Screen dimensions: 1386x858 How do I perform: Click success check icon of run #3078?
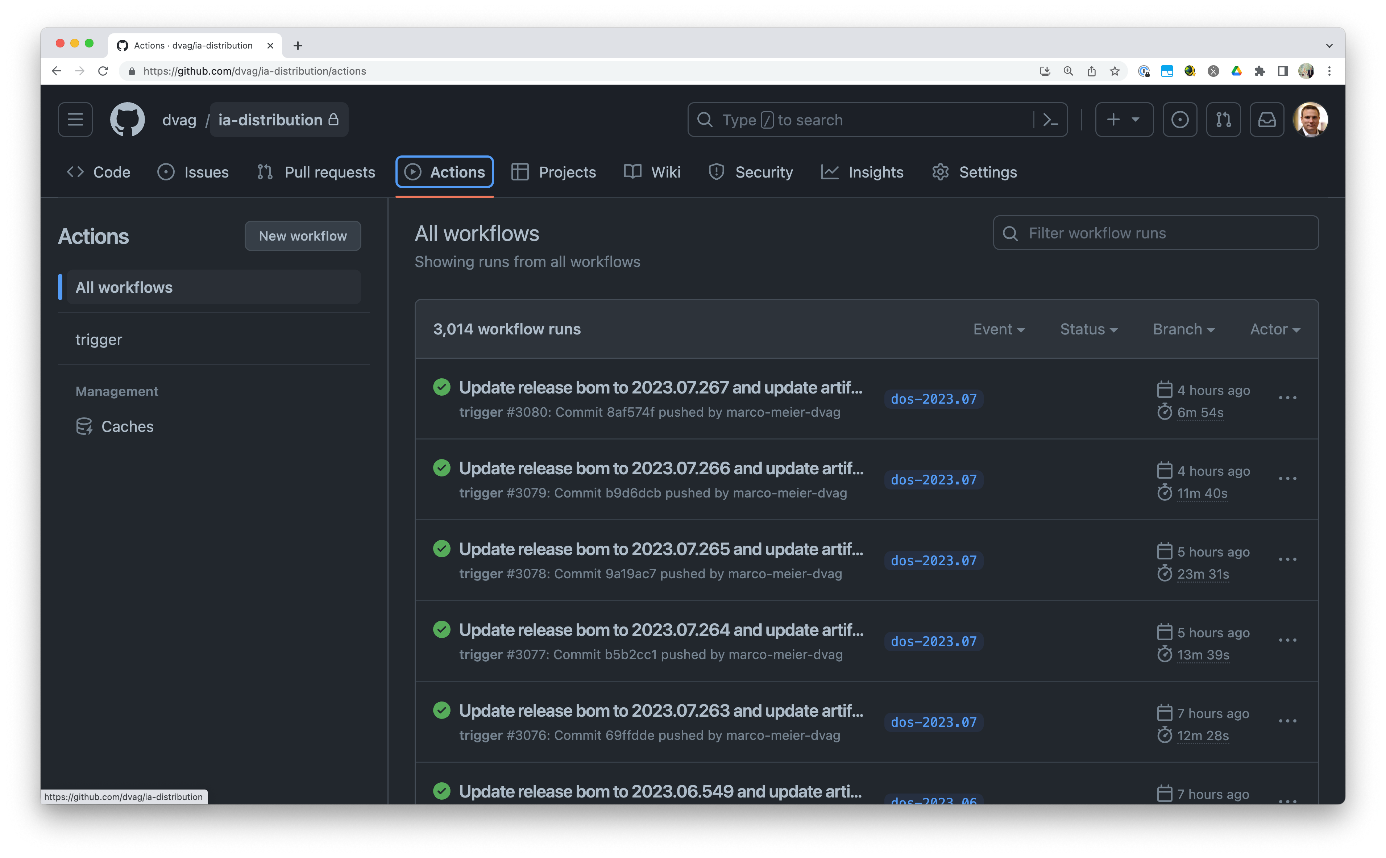[441, 548]
